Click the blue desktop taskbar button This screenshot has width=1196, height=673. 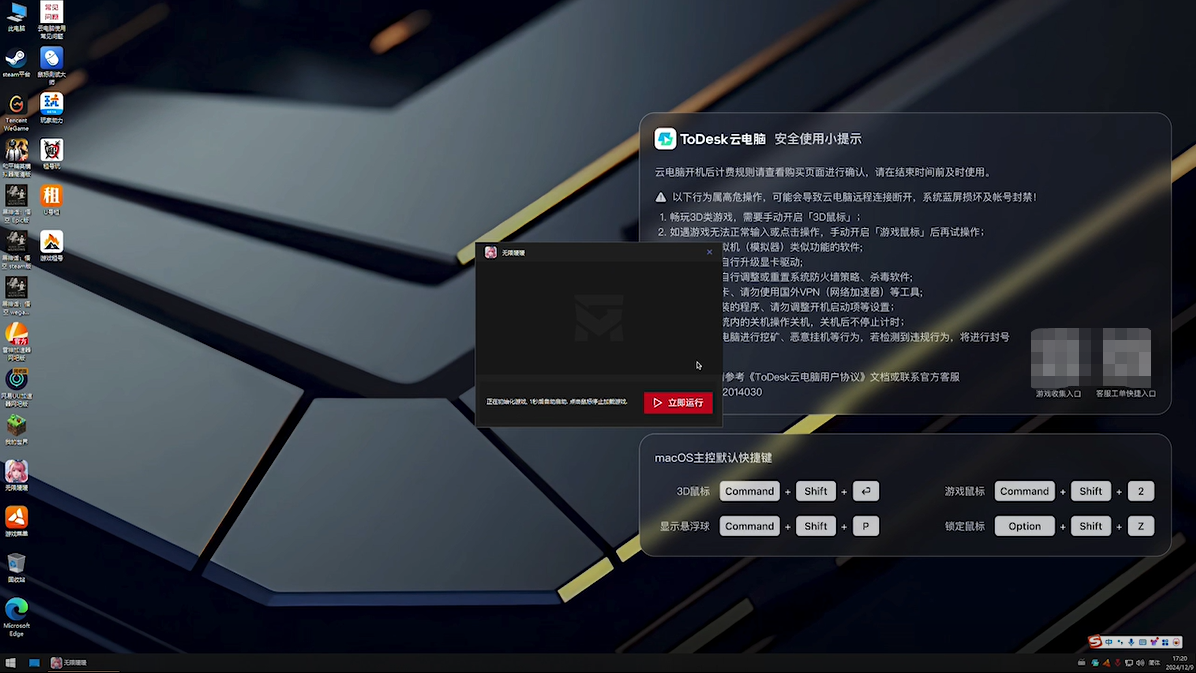pyautogui.click(x=34, y=662)
